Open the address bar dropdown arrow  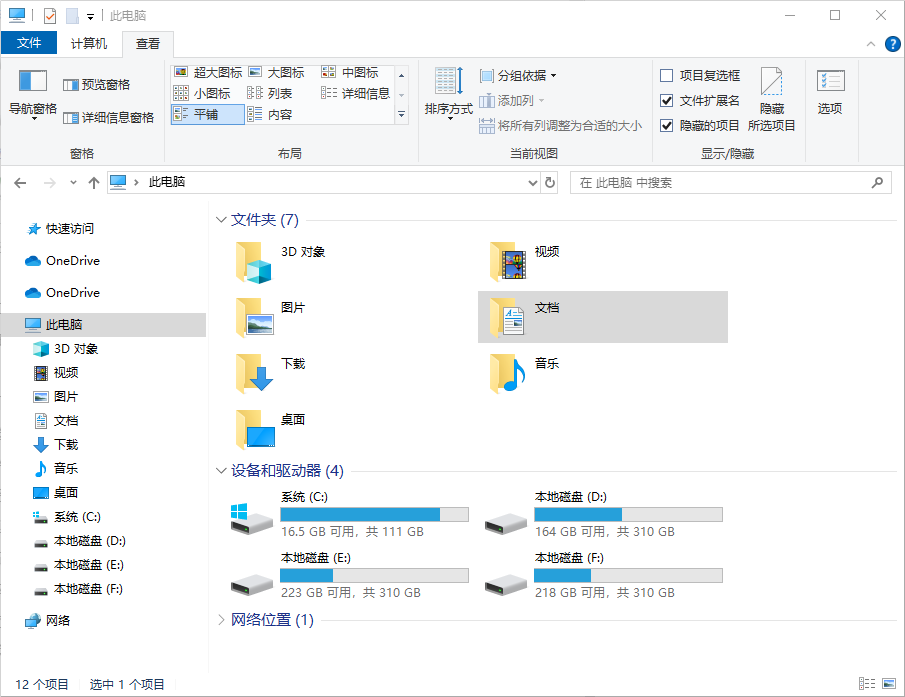coord(533,182)
